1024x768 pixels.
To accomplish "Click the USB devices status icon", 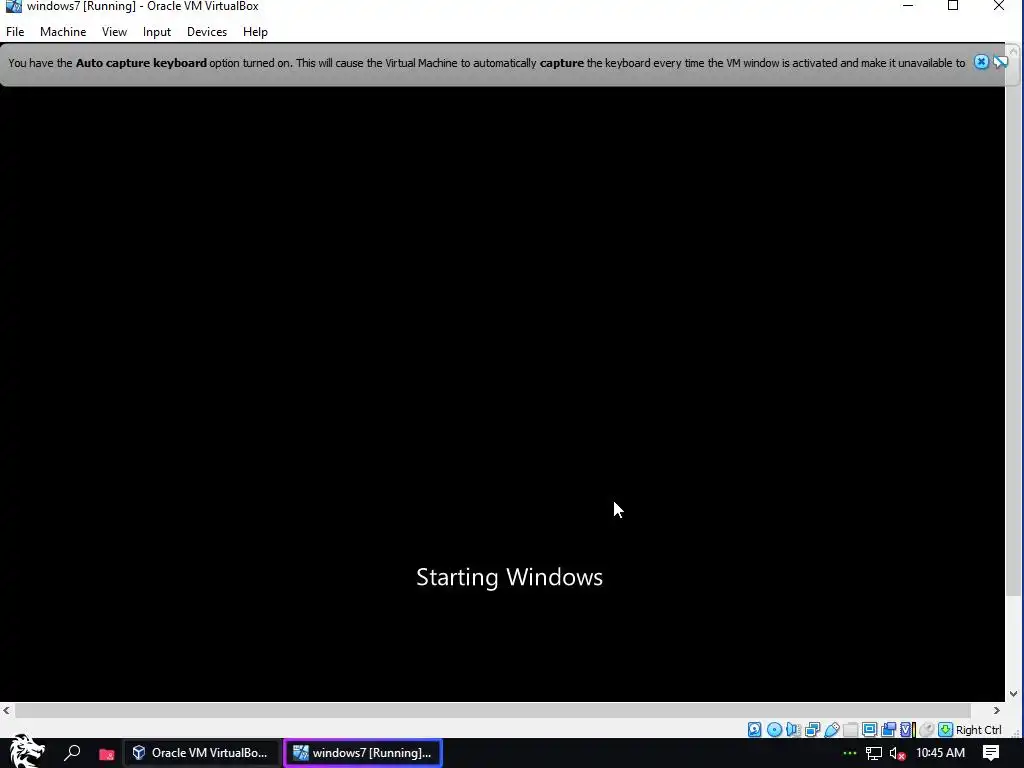I will pos(832,729).
